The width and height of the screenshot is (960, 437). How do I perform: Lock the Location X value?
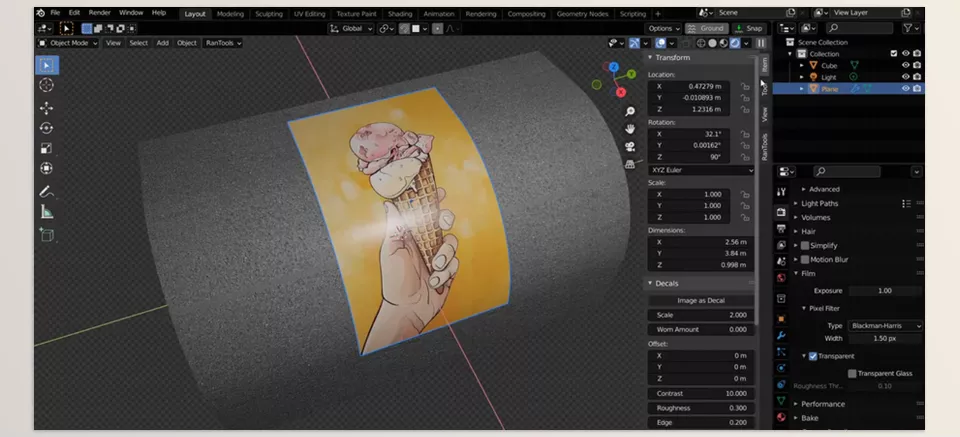(x=744, y=86)
